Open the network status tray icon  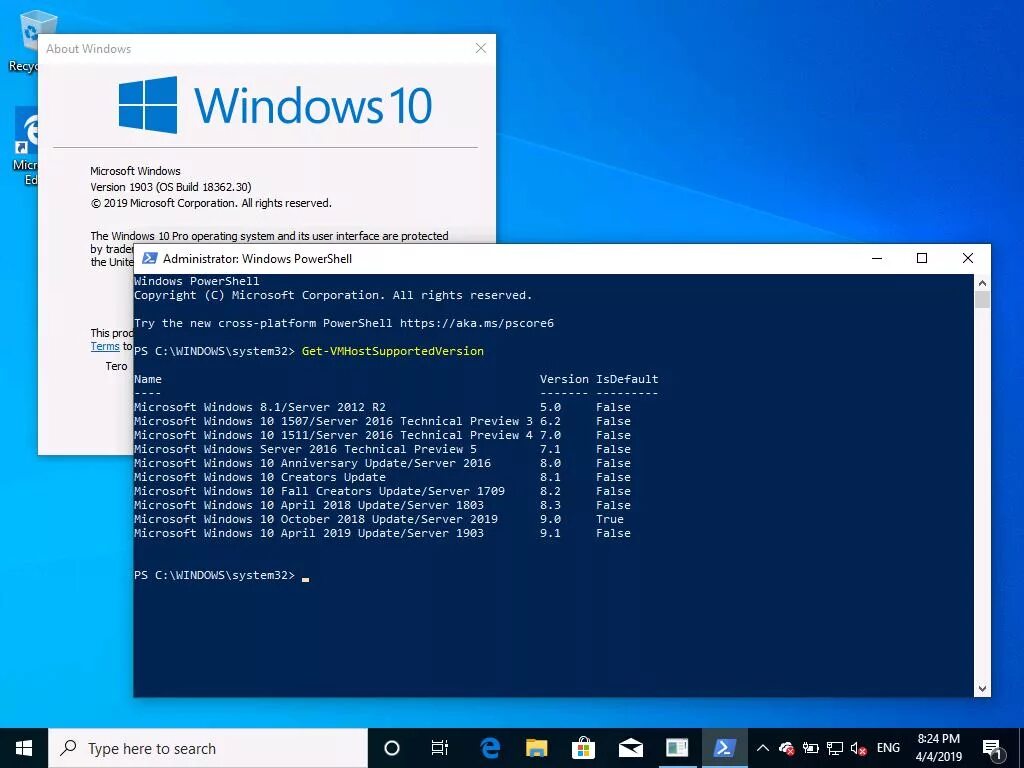(835, 748)
